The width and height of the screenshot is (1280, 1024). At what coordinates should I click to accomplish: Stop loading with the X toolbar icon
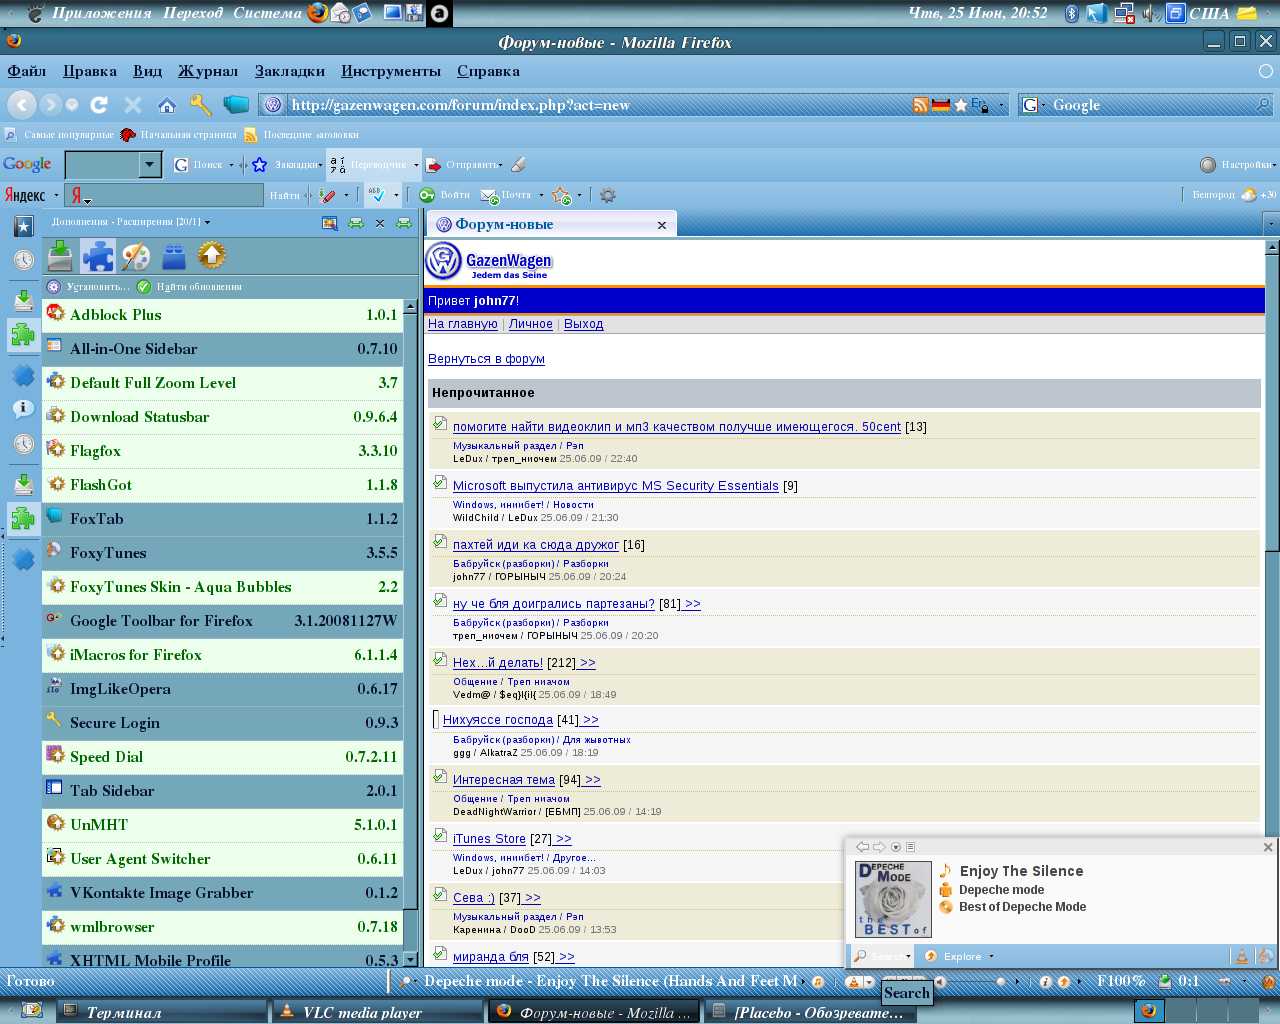pos(133,104)
